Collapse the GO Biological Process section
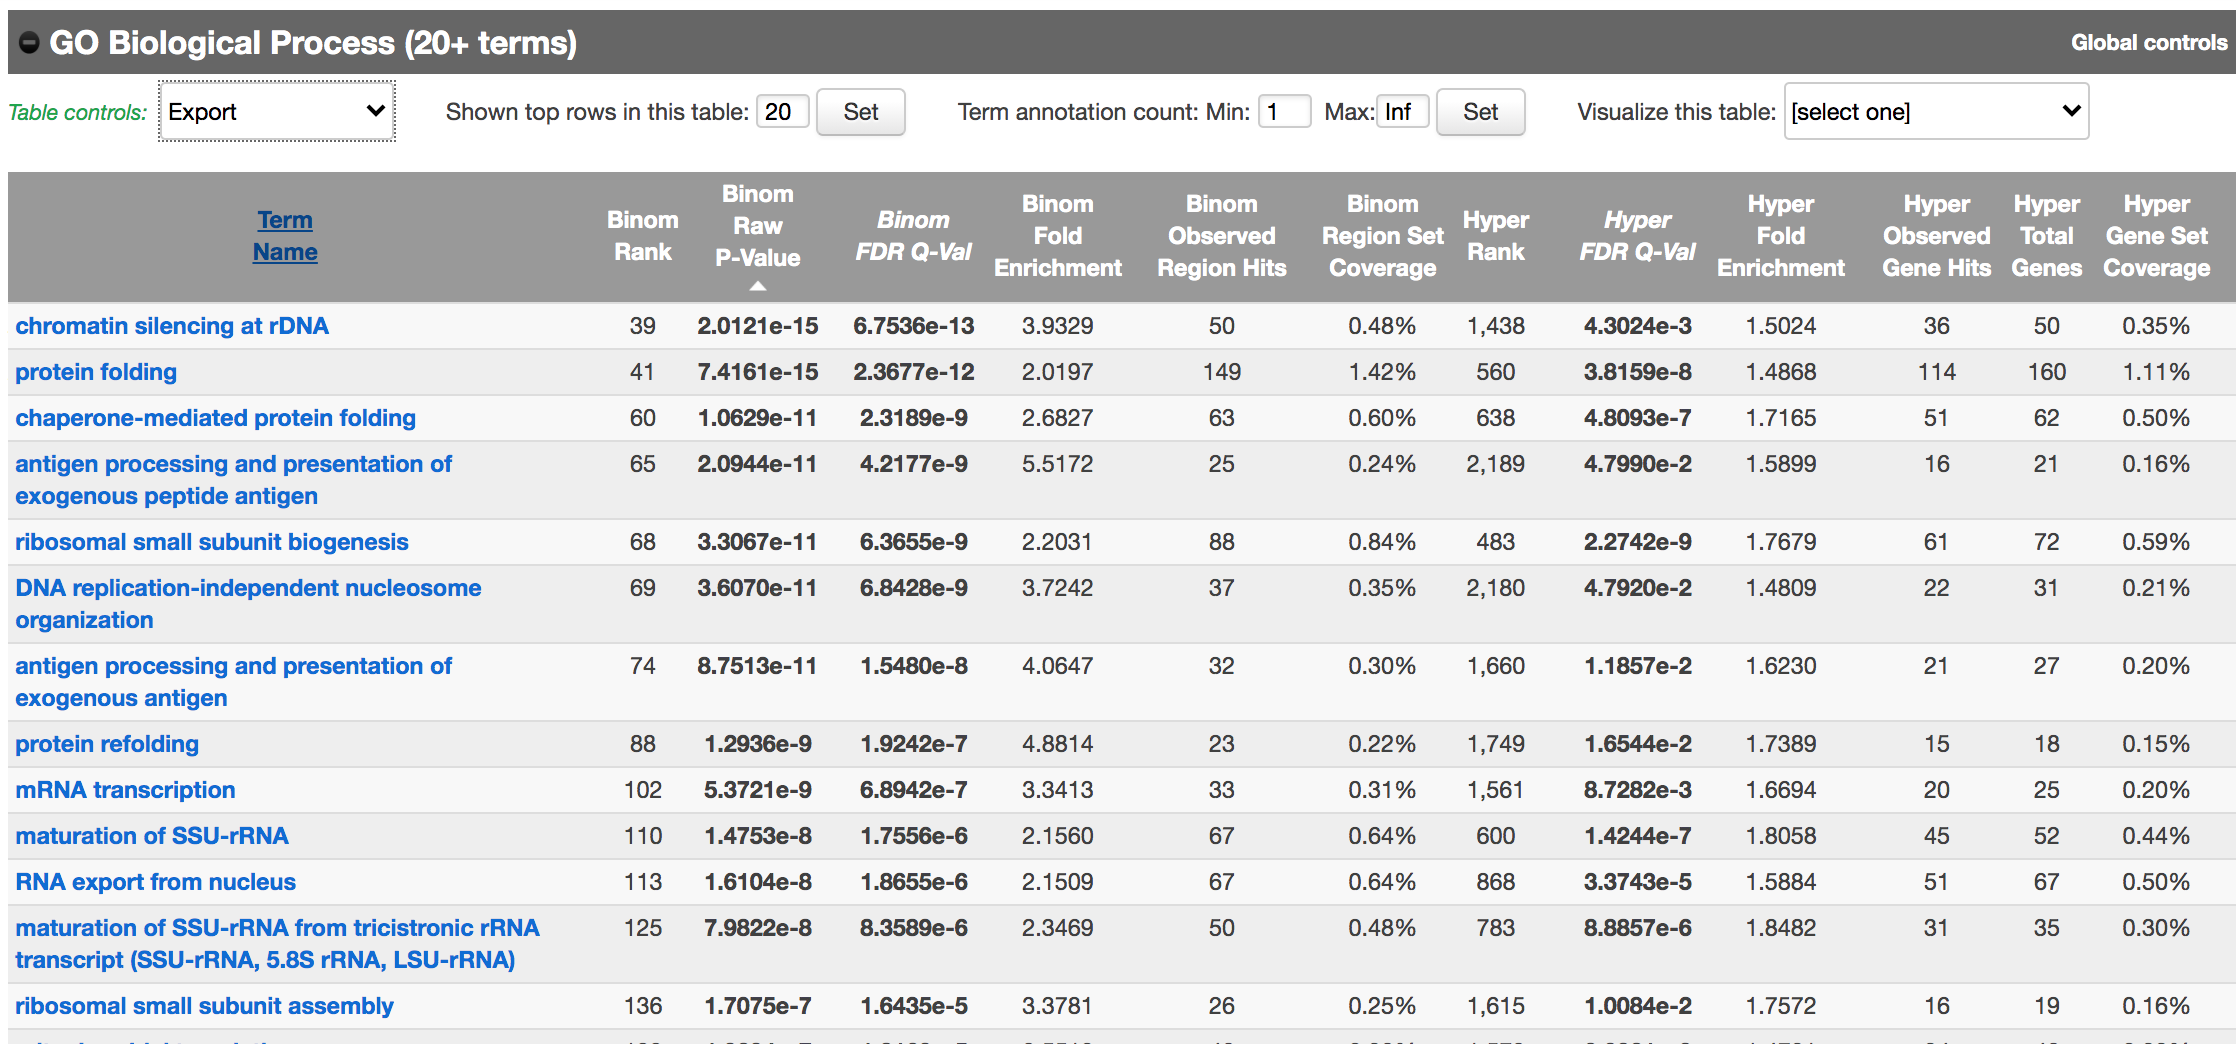 pos(29,43)
